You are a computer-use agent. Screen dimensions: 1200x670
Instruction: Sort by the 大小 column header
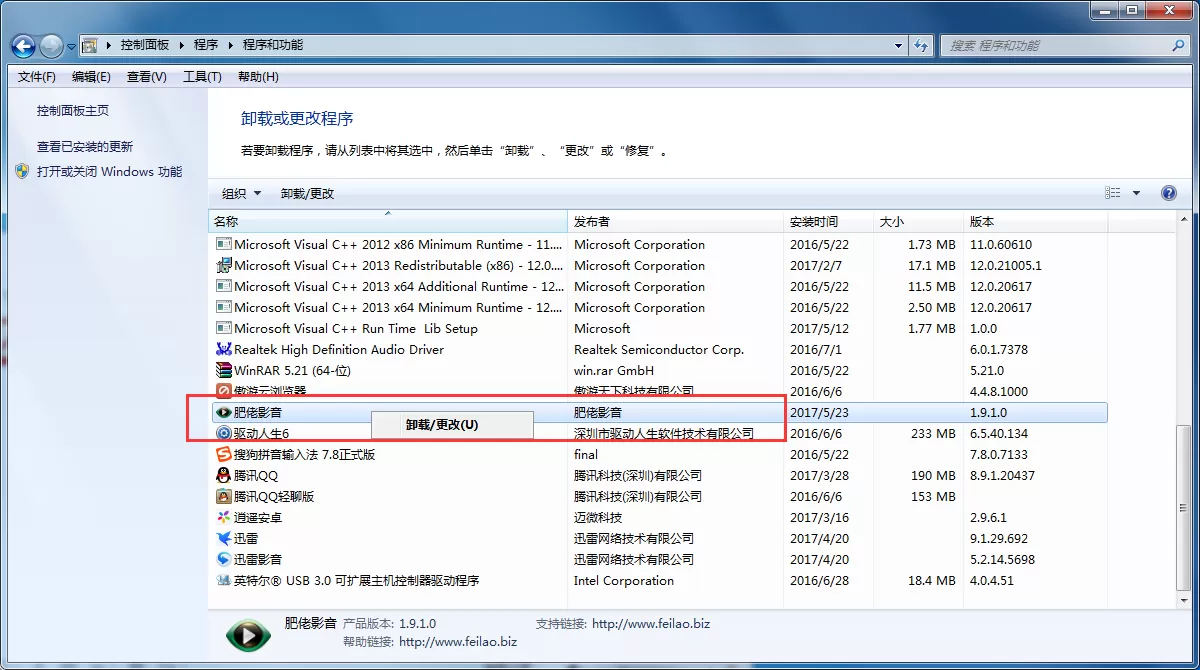pos(919,222)
